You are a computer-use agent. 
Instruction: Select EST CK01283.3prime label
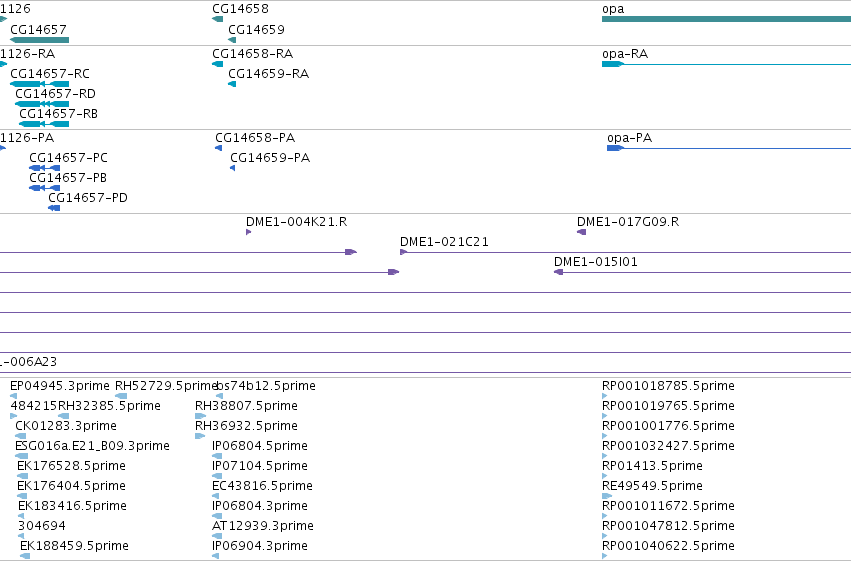66,425
